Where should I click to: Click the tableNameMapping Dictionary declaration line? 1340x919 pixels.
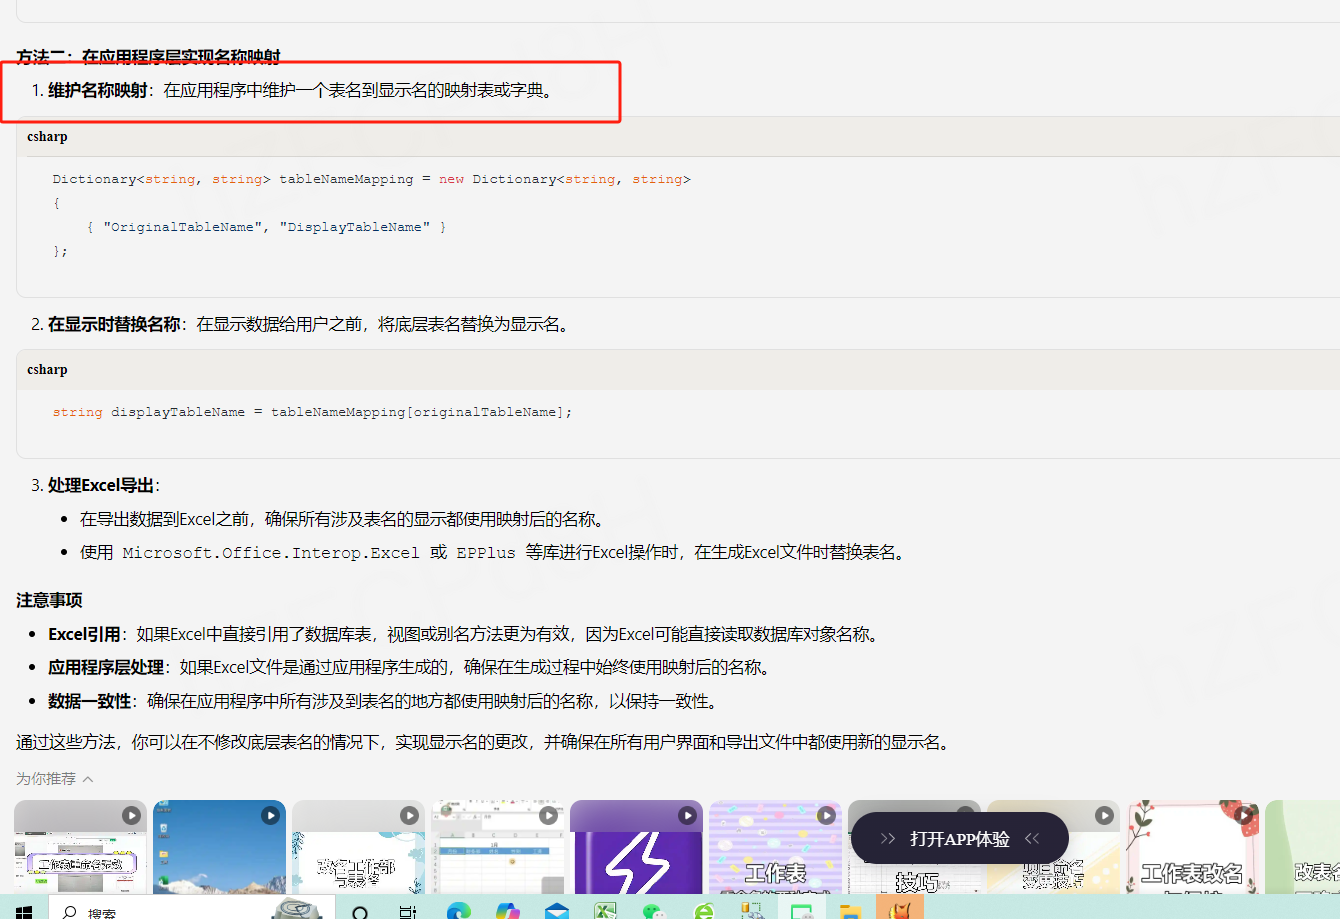pyautogui.click(x=371, y=179)
